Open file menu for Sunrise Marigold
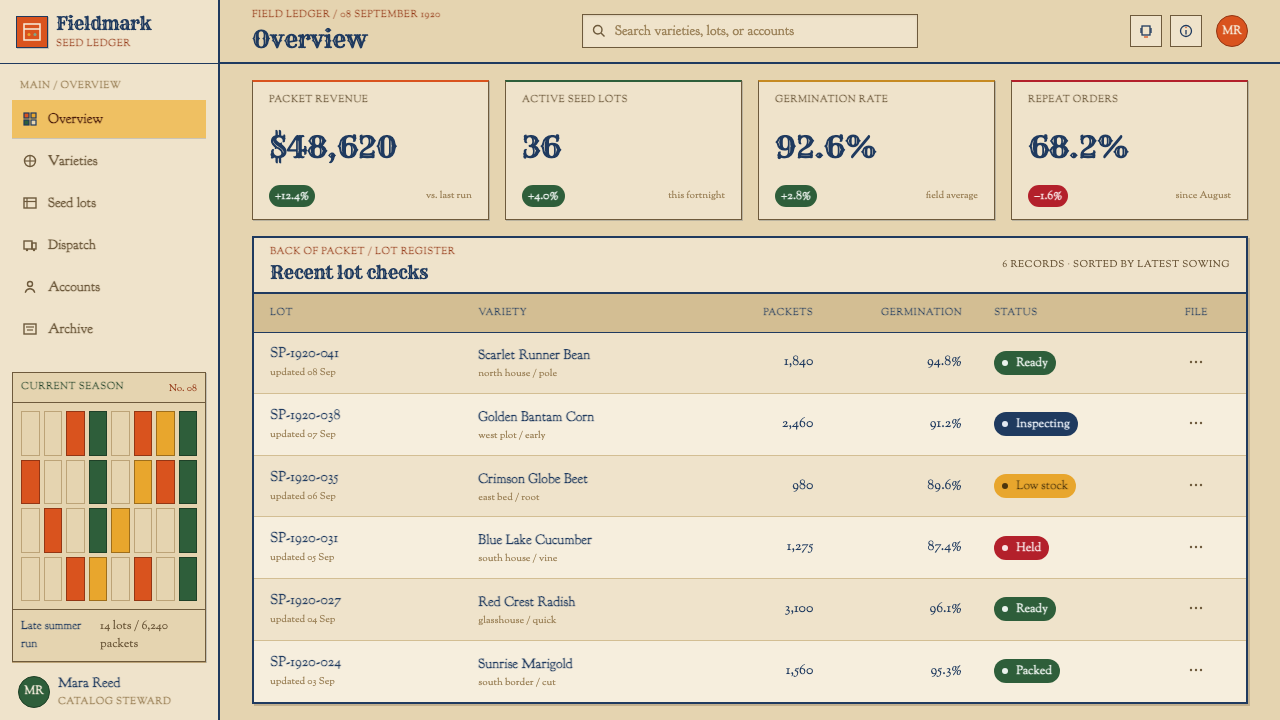Image resolution: width=1280 pixels, height=720 pixels. [x=1196, y=670]
